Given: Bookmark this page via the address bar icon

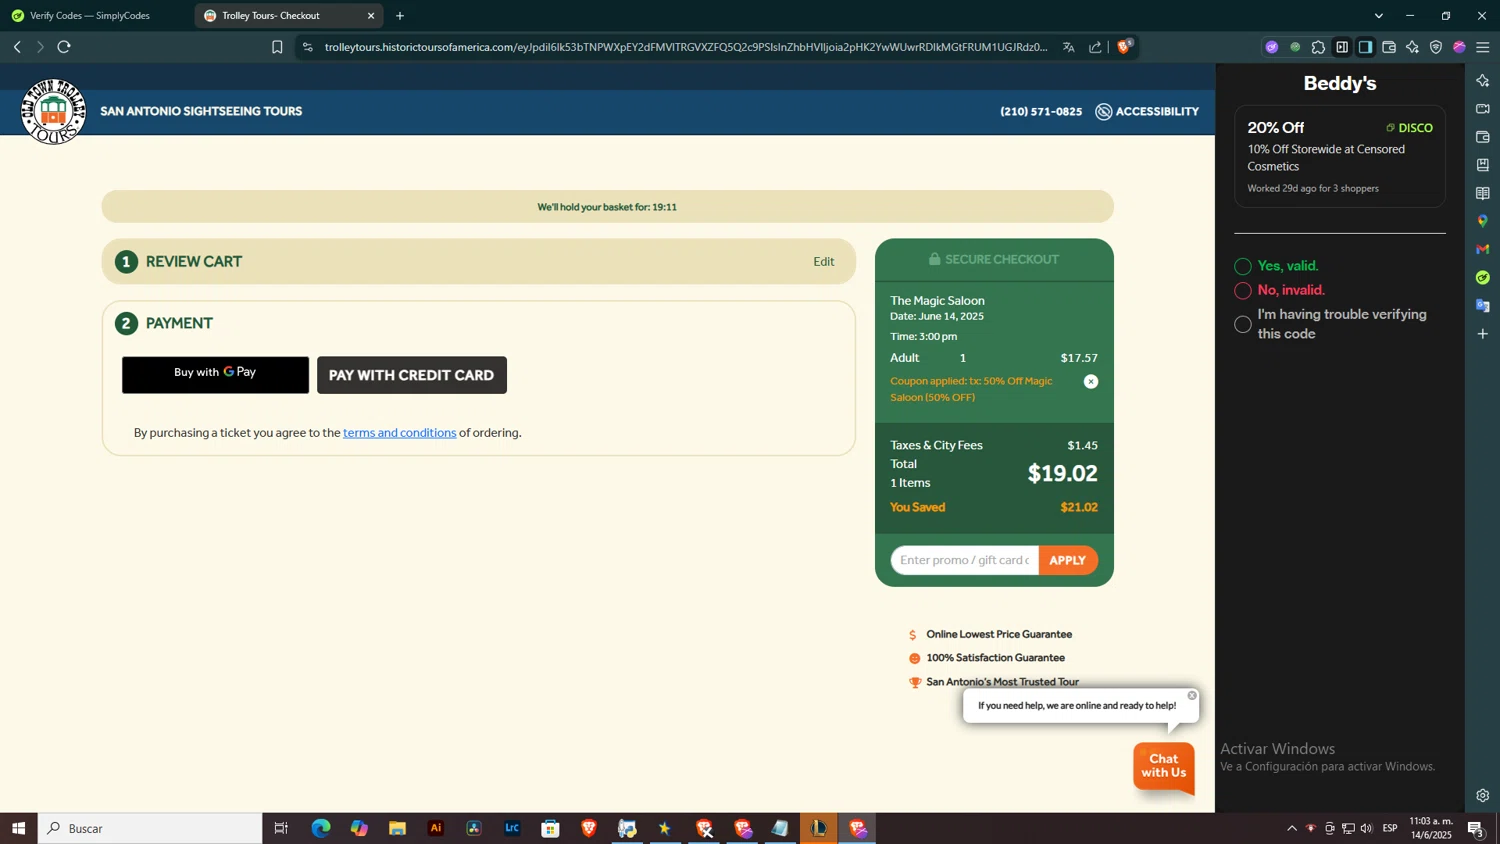Looking at the screenshot, I should point(277,47).
